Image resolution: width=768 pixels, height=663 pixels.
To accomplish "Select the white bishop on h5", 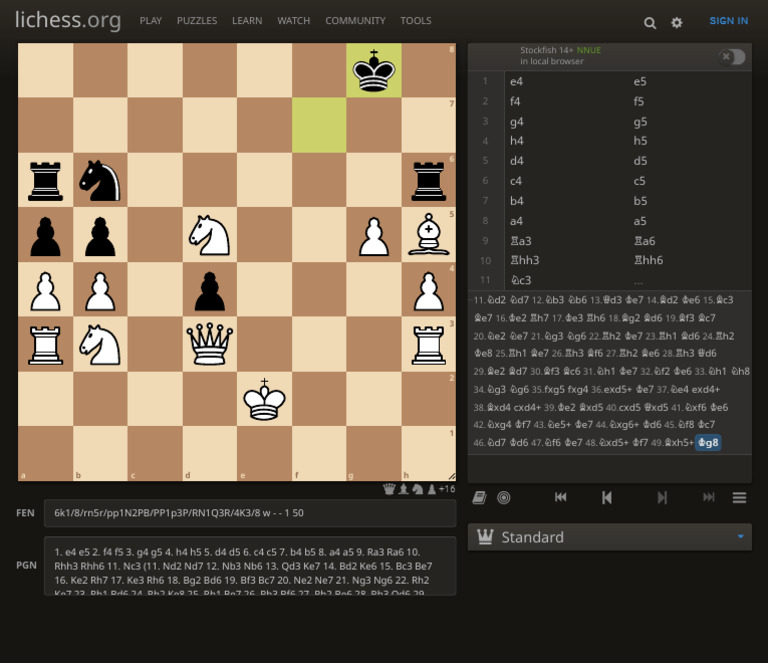I will tap(429, 235).
